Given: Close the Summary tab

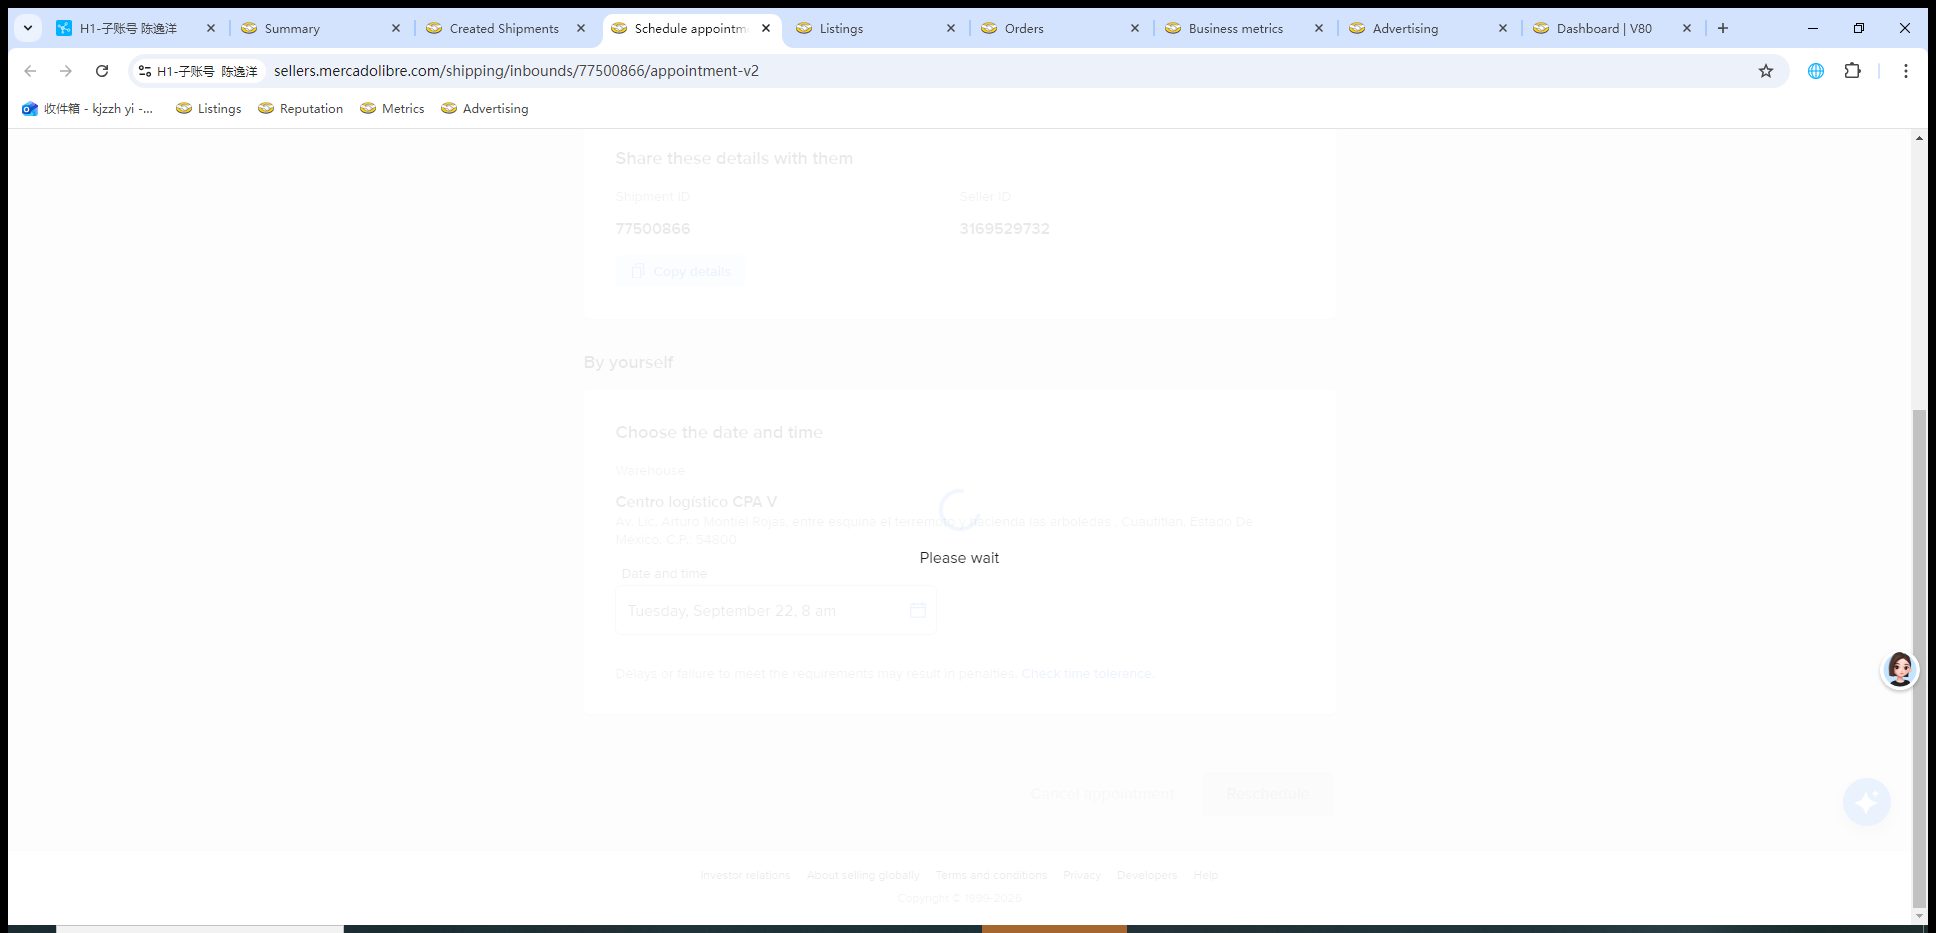Looking at the screenshot, I should point(396,28).
